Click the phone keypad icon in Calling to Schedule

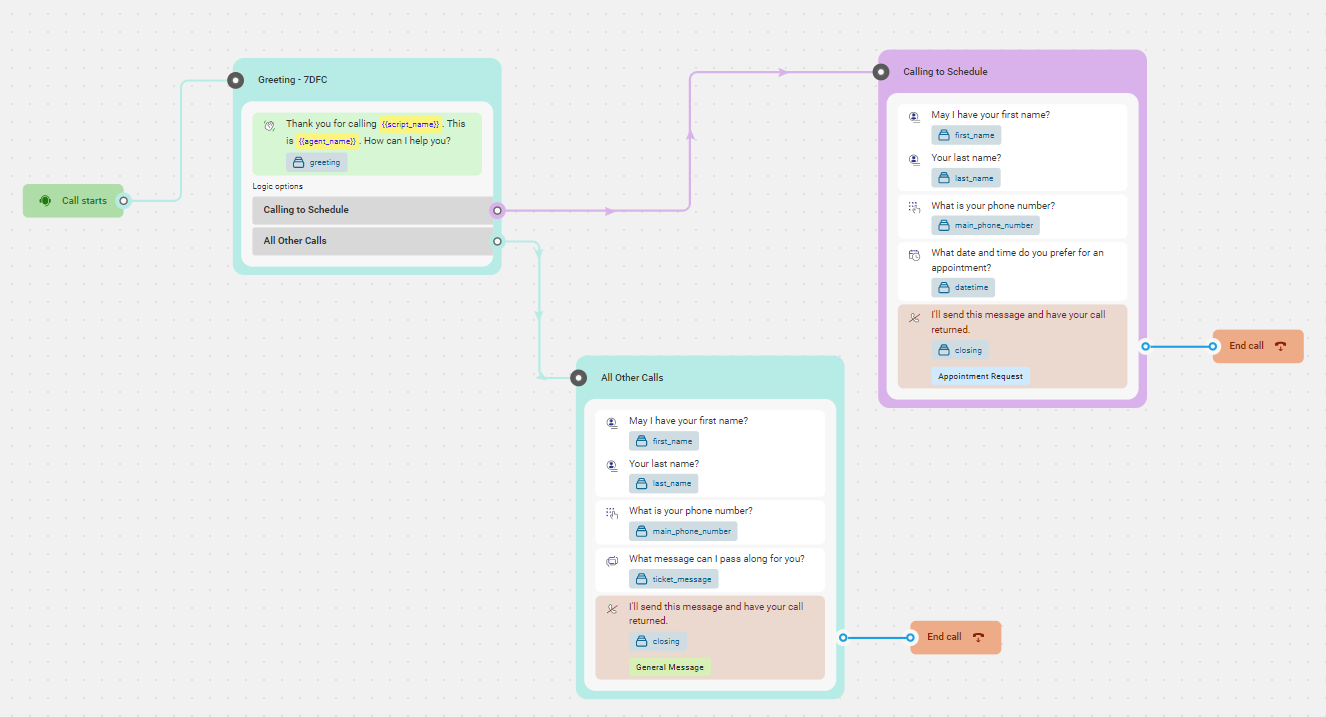point(914,207)
